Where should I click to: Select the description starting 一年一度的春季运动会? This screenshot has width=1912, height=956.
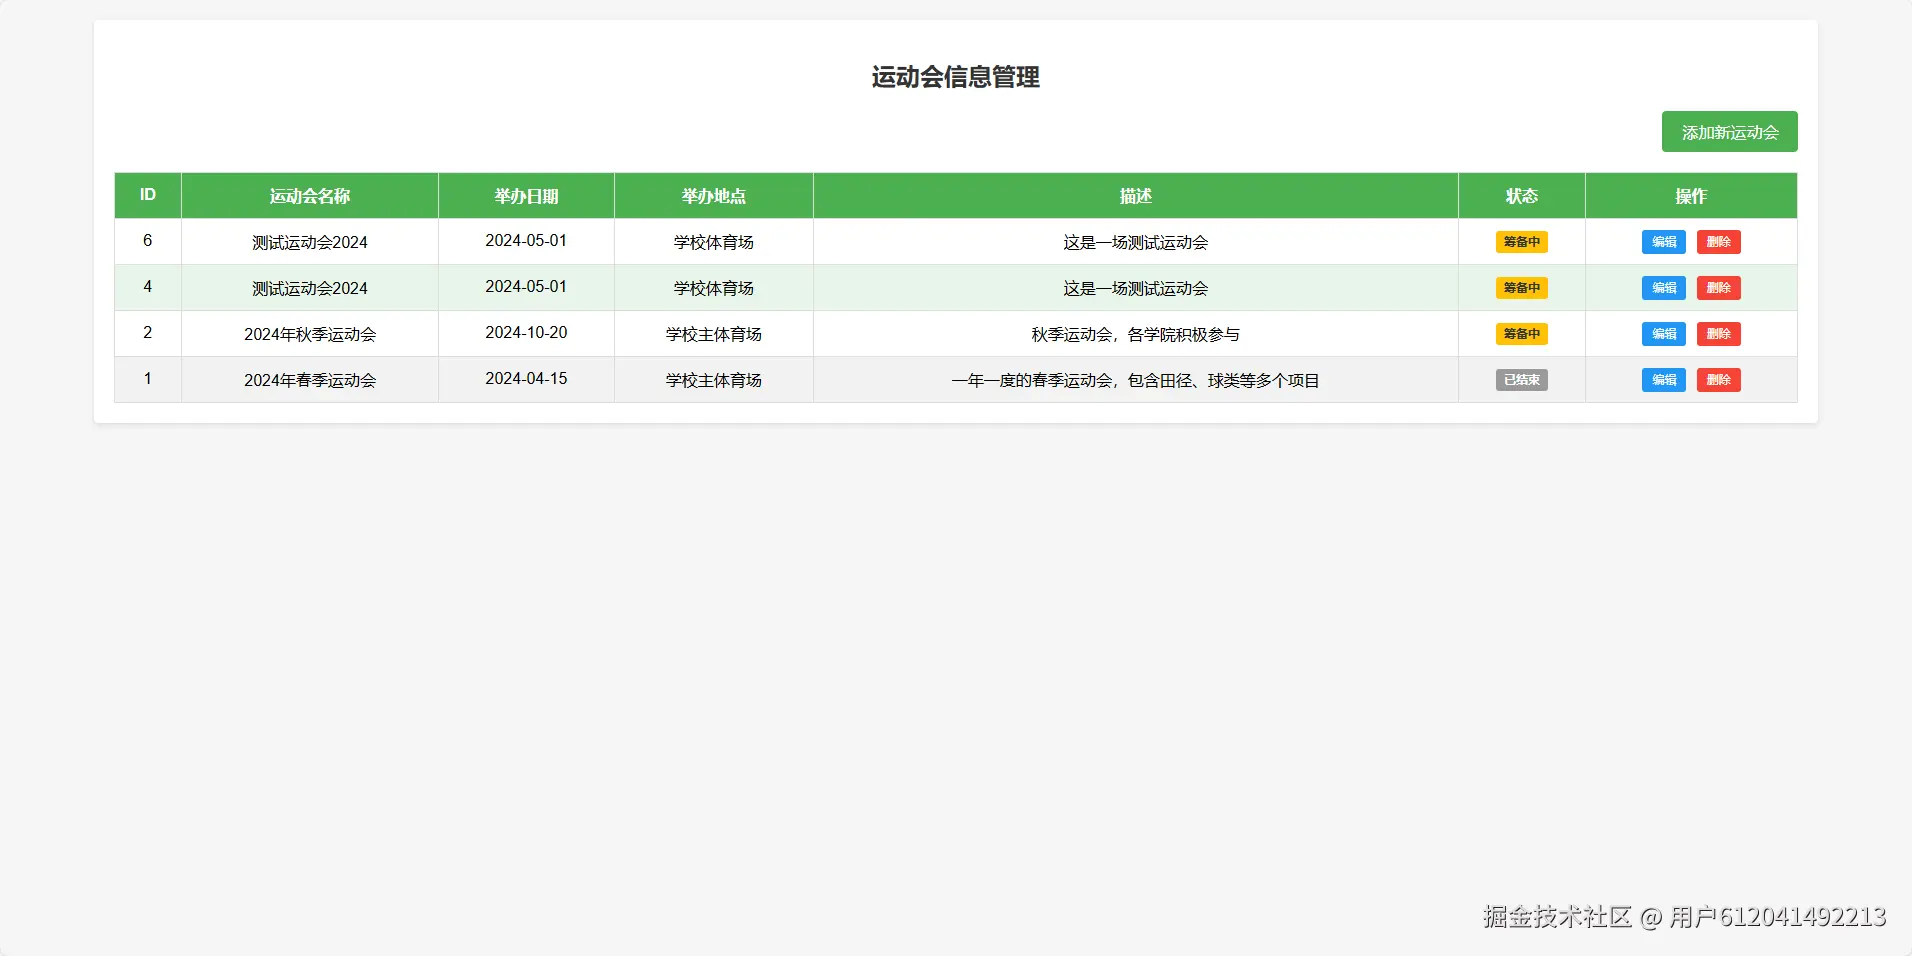click(1136, 380)
